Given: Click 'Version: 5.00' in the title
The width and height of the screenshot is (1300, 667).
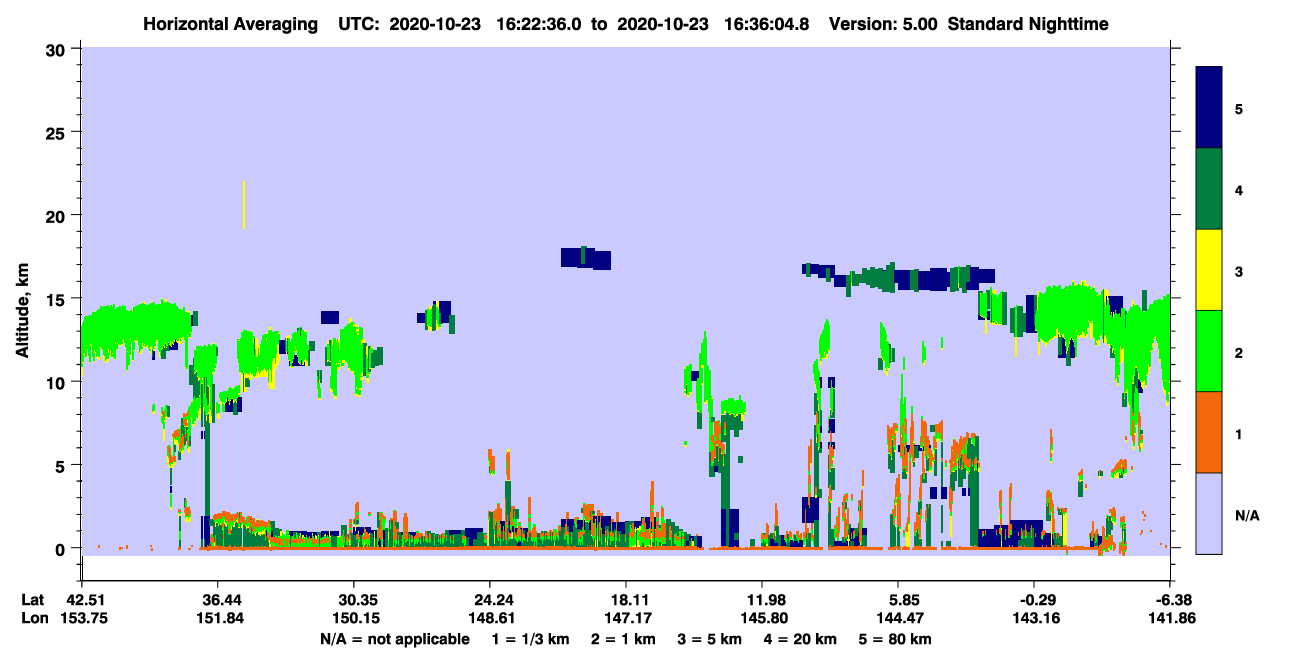Looking at the screenshot, I should point(881,23).
